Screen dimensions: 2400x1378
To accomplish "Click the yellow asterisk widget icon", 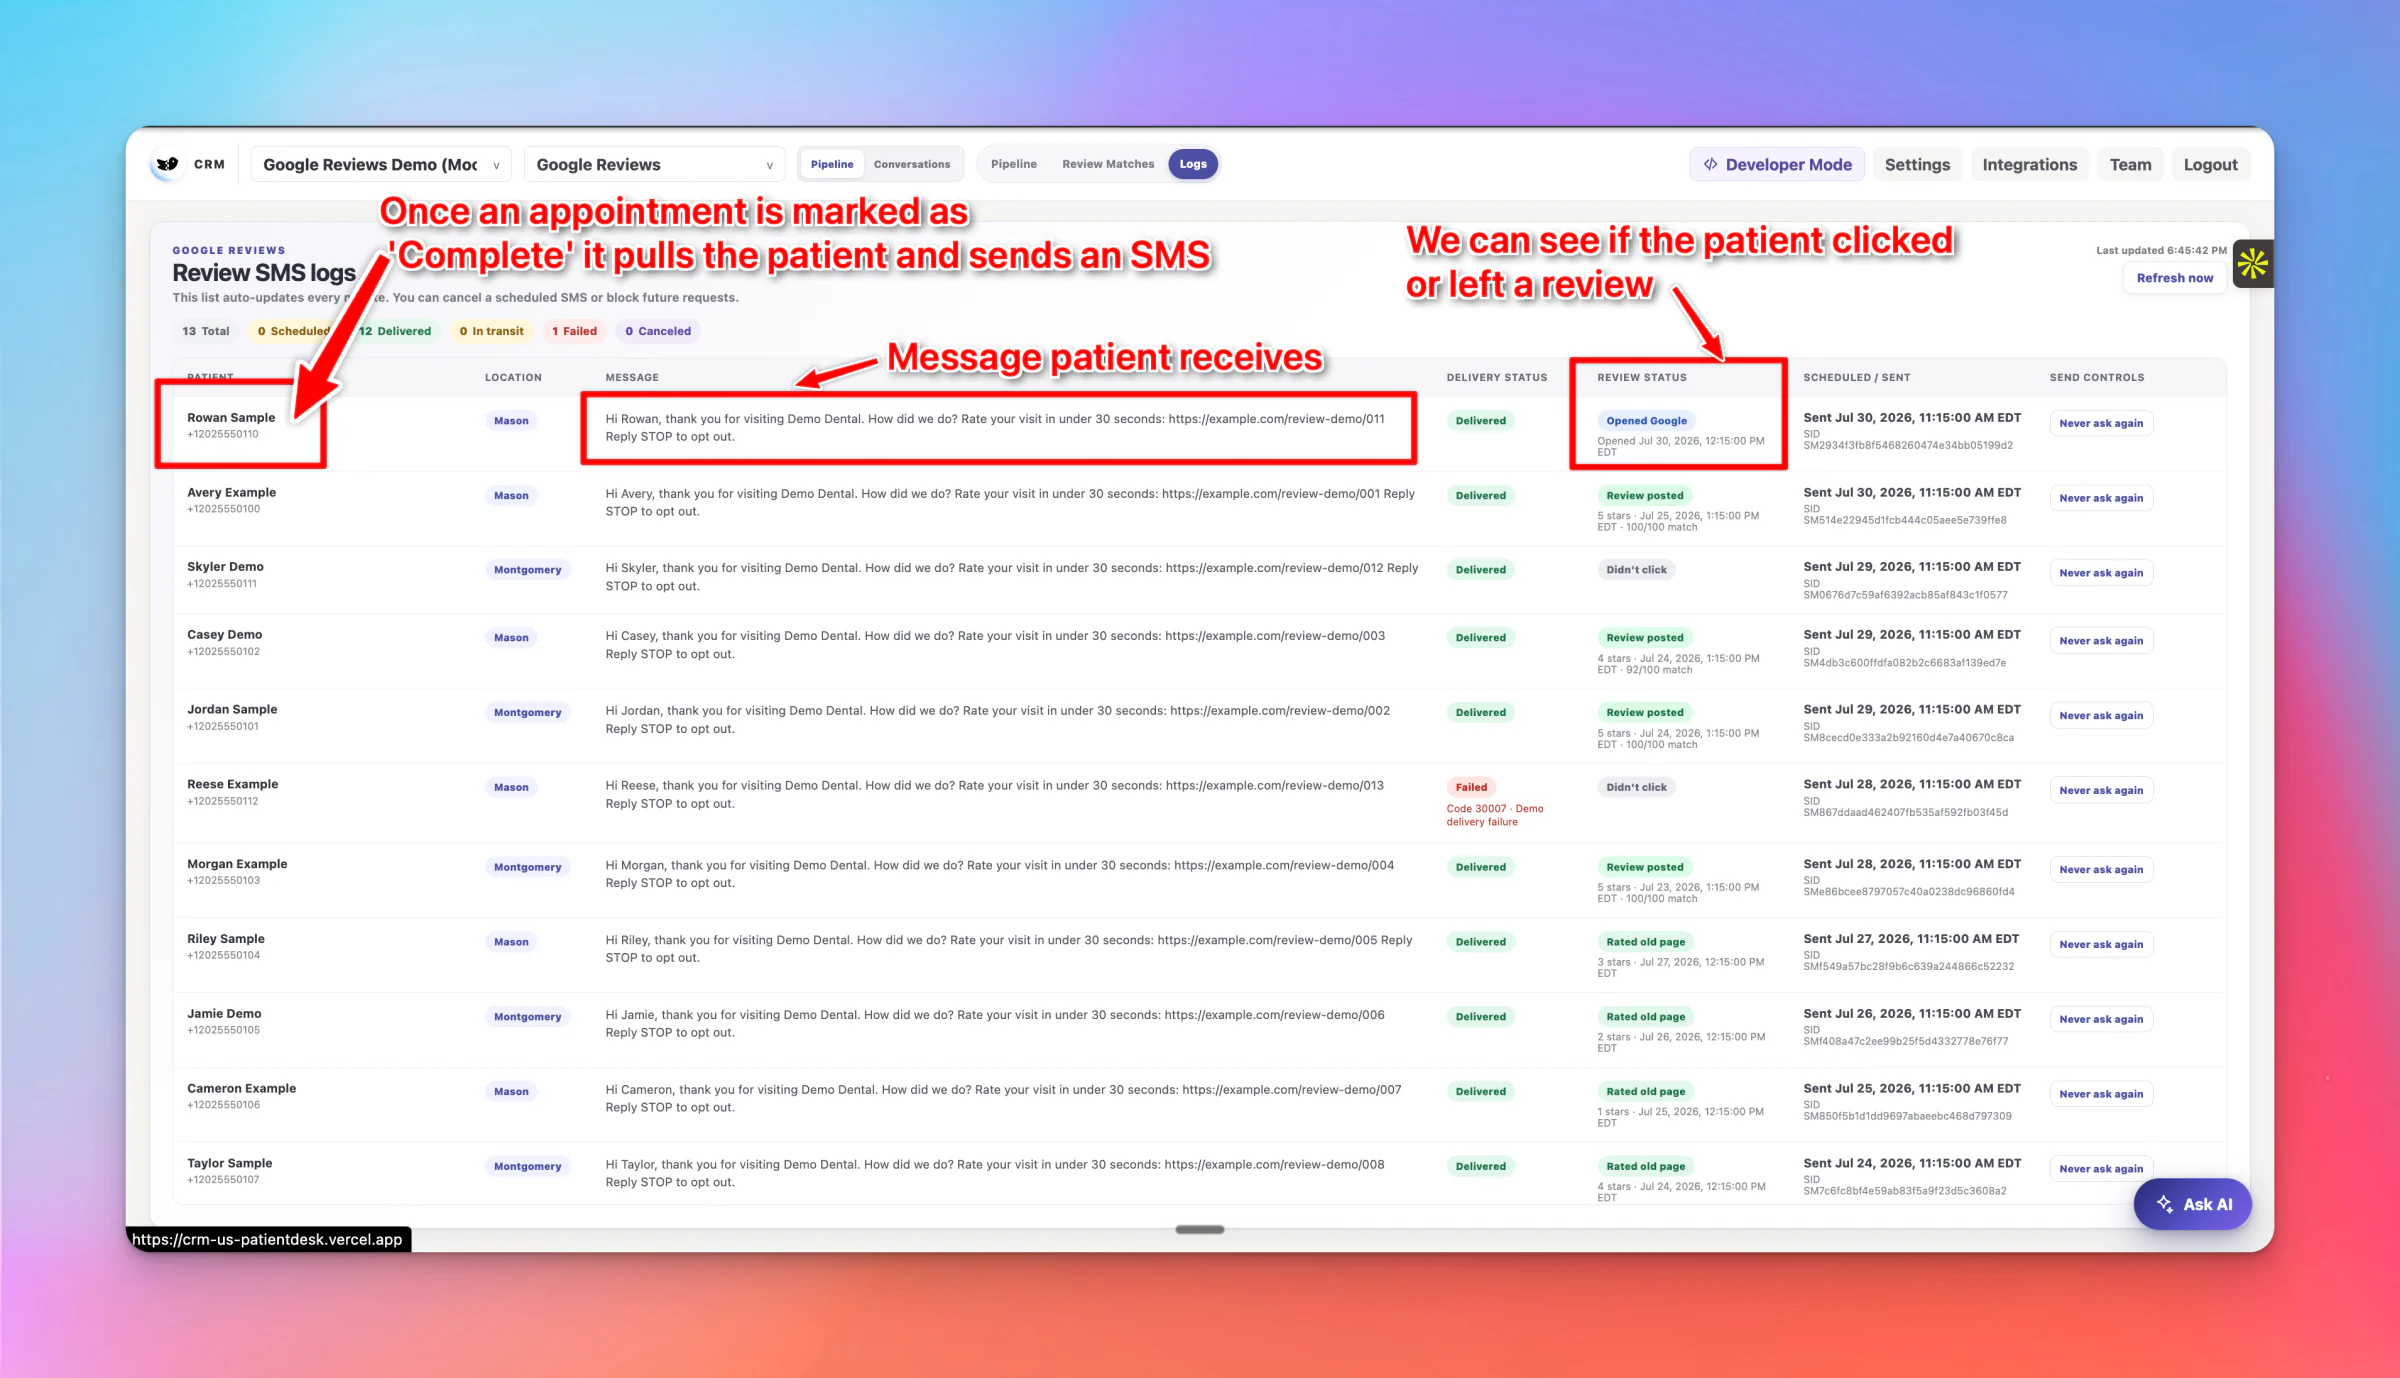I will click(2253, 264).
